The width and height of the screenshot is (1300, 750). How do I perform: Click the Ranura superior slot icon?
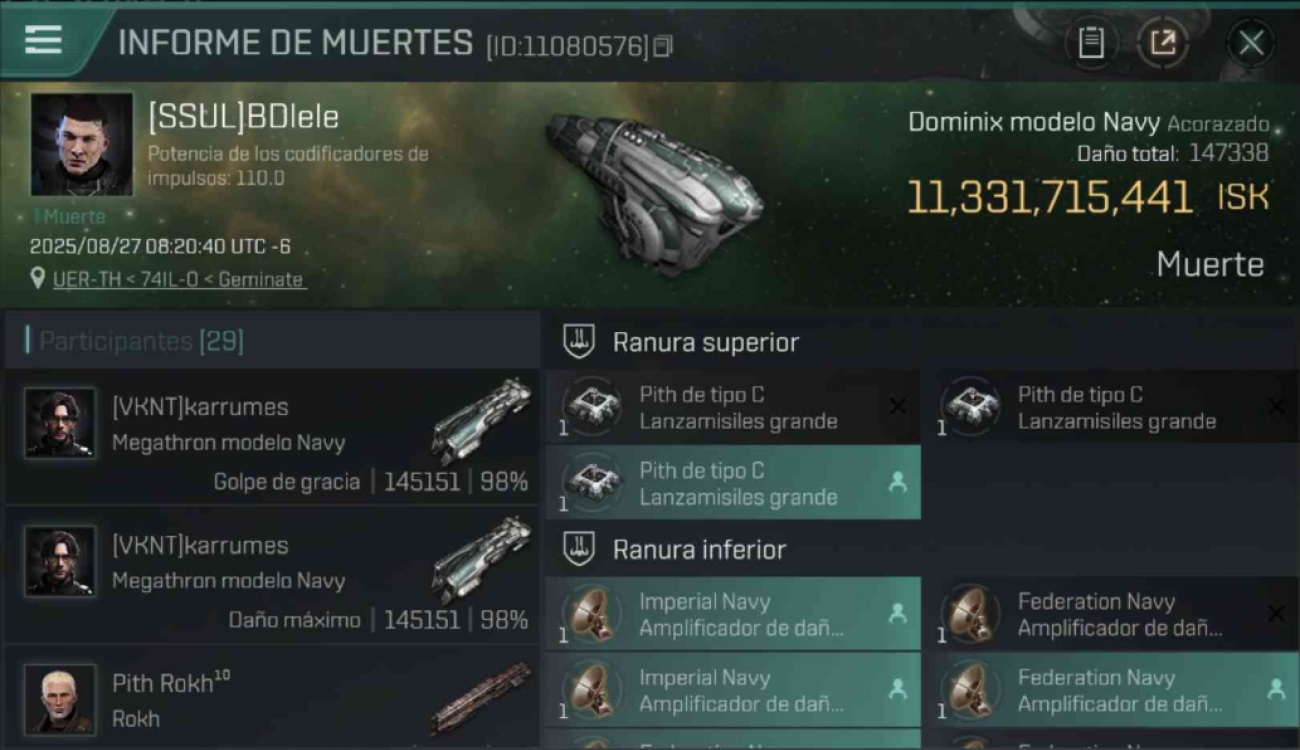click(x=578, y=342)
